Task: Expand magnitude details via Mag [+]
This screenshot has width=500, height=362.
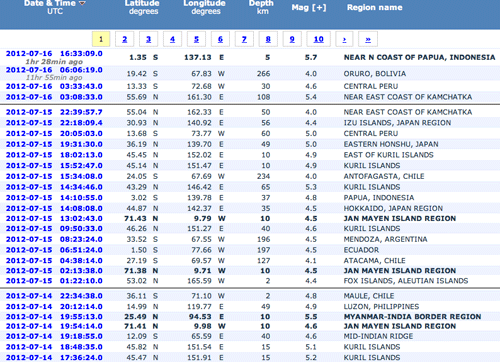Action: (x=309, y=7)
